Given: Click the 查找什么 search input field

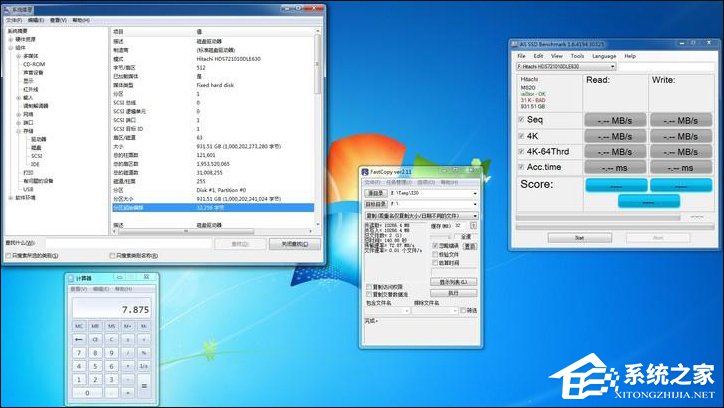Looking at the screenshot, I should [x=128, y=243].
